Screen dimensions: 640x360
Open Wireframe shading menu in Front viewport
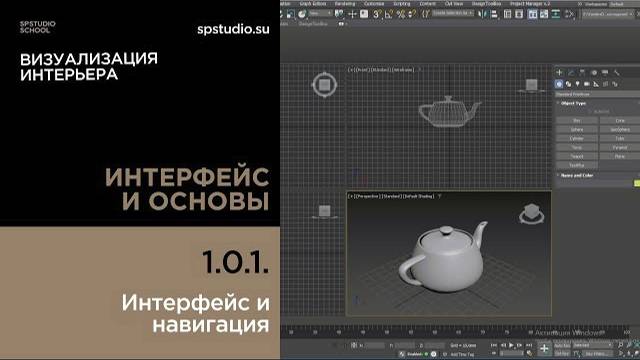pos(404,70)
